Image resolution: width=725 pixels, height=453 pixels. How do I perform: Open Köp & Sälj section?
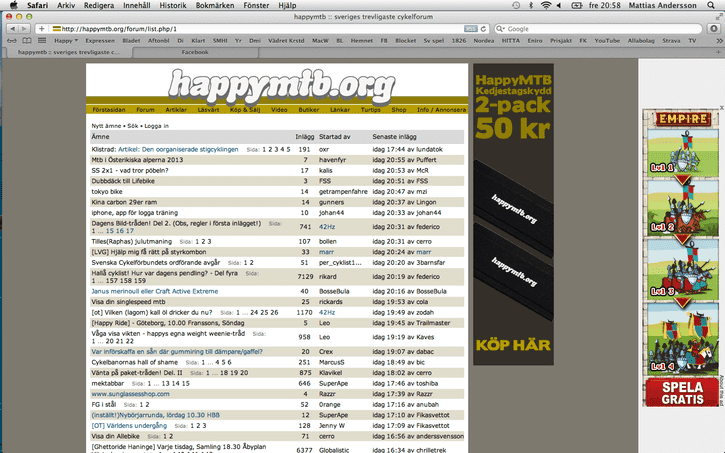click(x=245, y=110)
